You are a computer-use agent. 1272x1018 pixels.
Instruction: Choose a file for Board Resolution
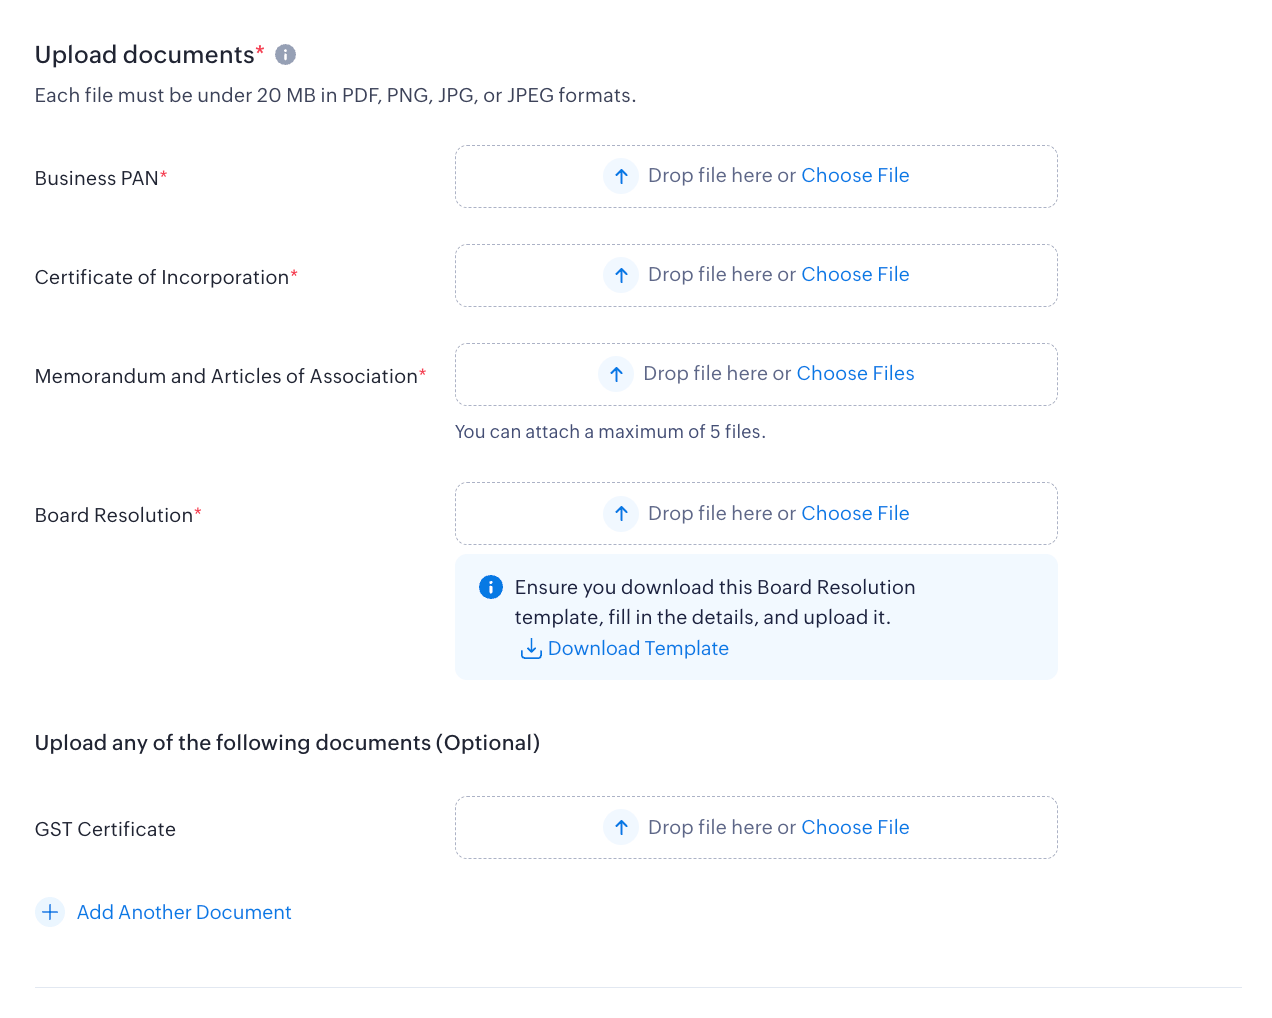click(x=855, y=514)
